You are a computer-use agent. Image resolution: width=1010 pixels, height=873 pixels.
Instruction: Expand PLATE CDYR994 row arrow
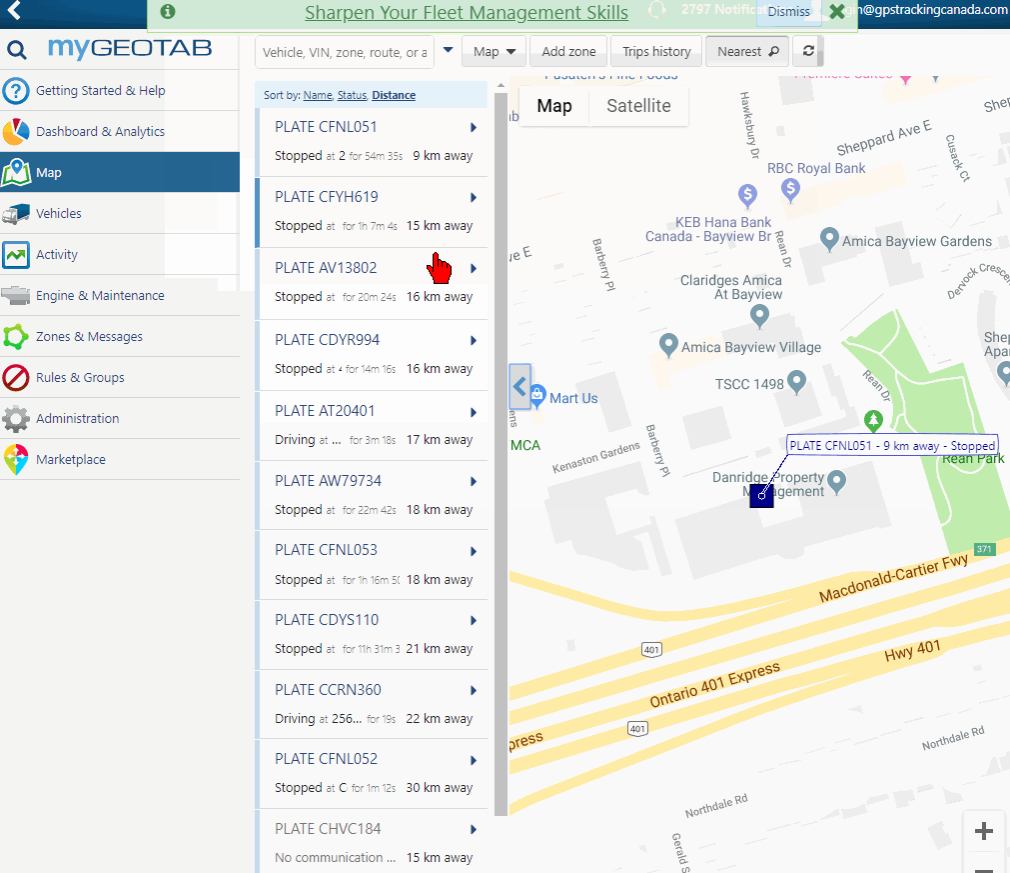[473, 341]
